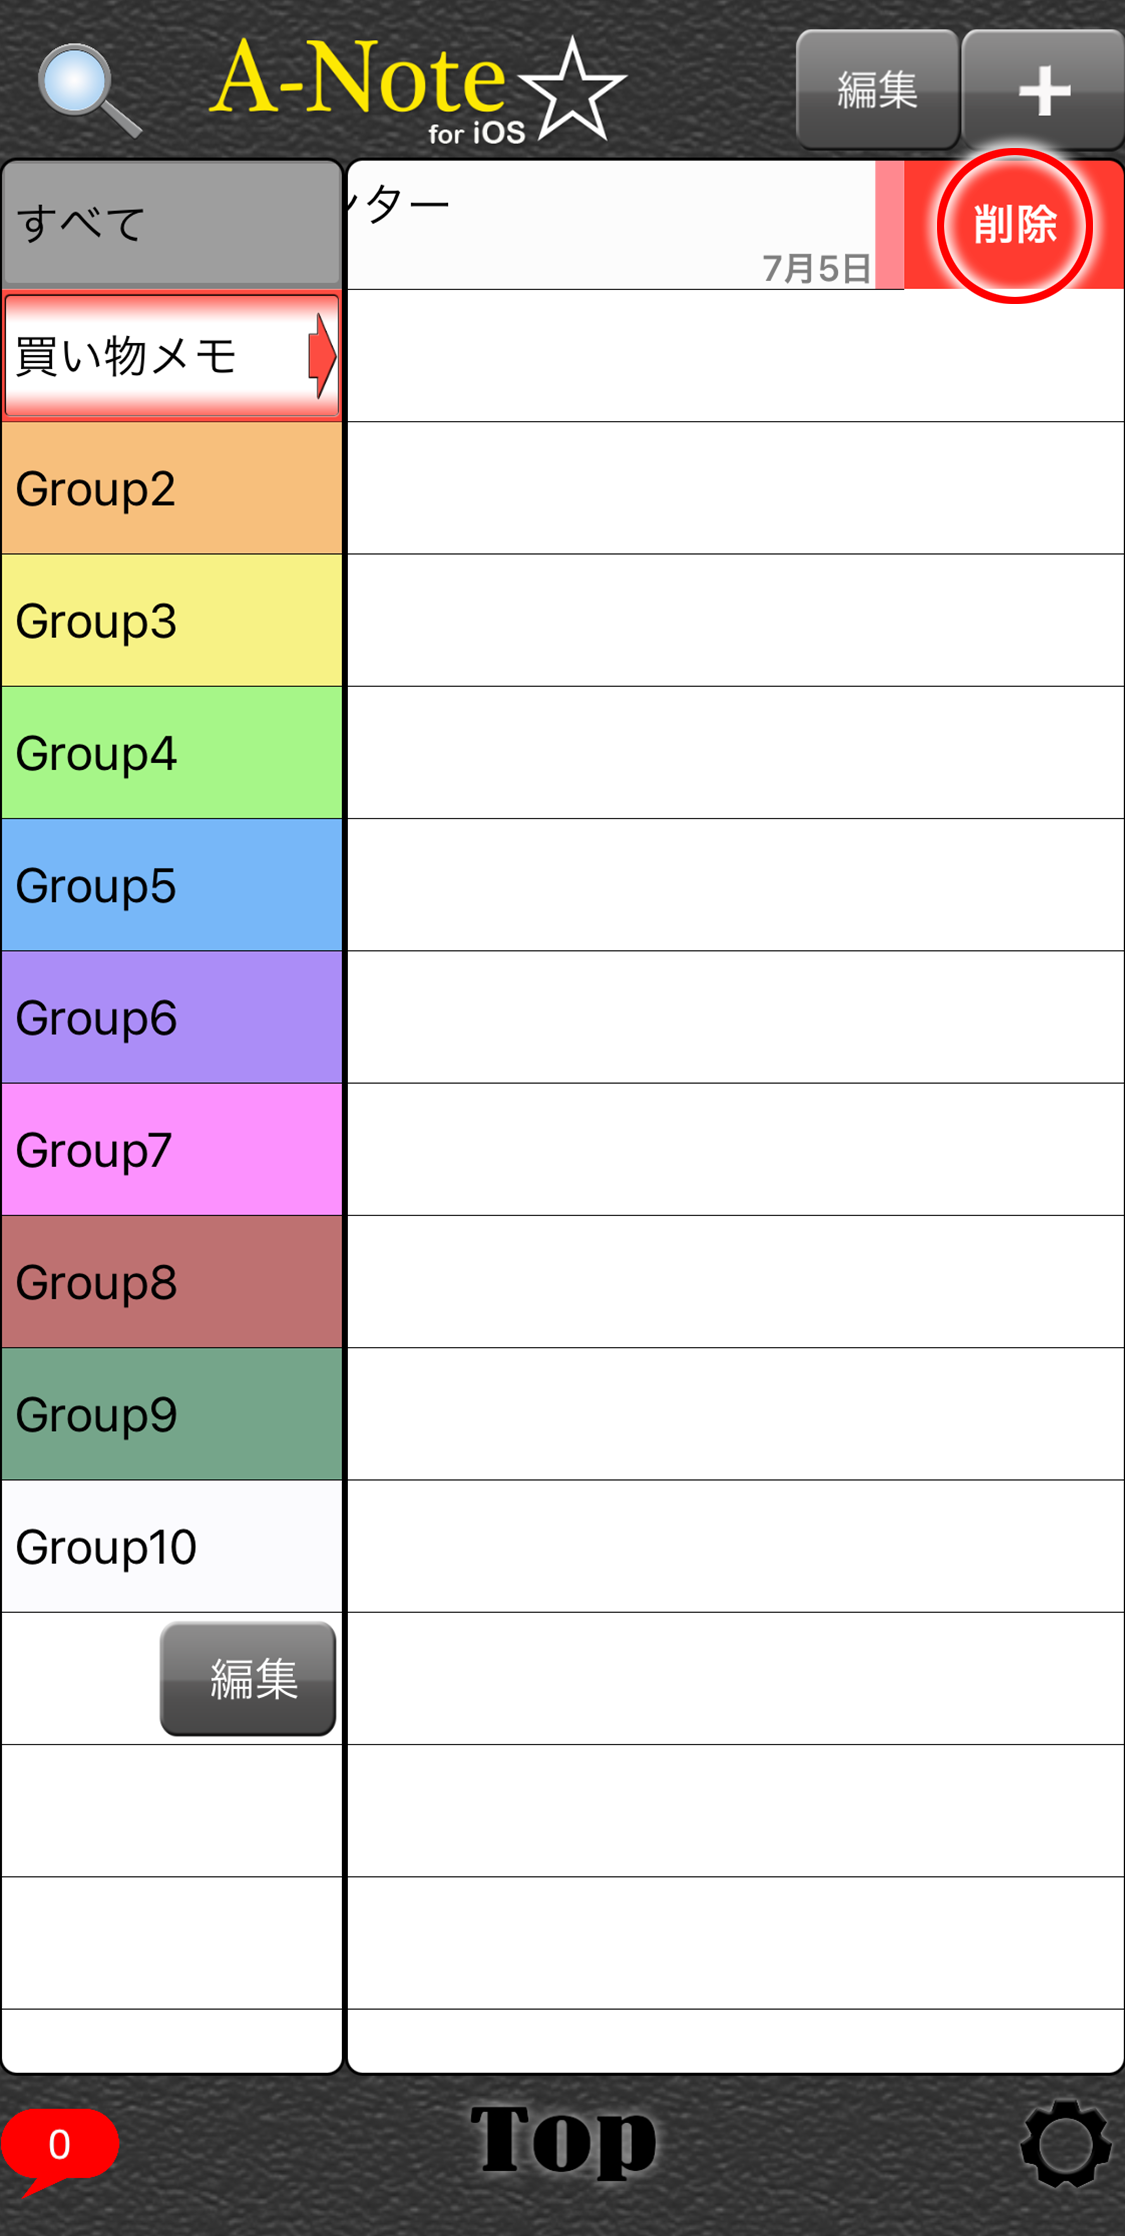
Task: Tap the red speech bubble counter
Action: (x=60, y=2148)
